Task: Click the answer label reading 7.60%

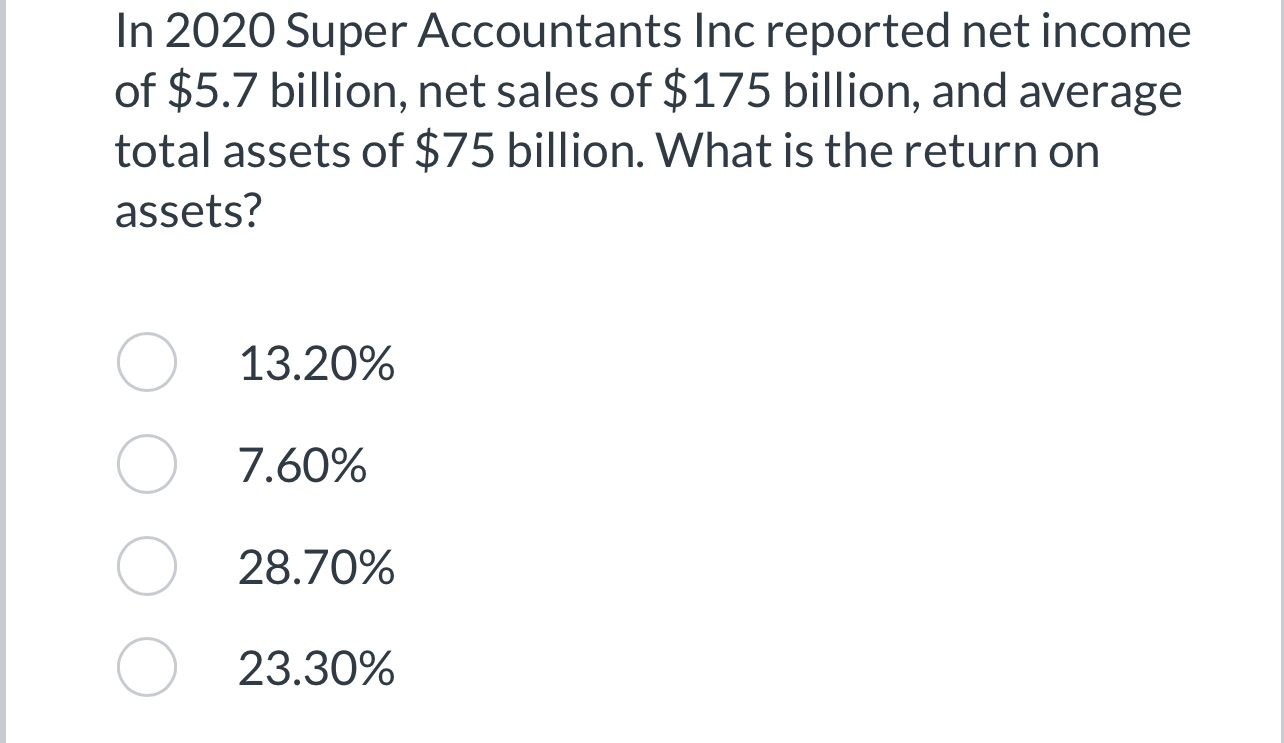Action: (303, 464)
